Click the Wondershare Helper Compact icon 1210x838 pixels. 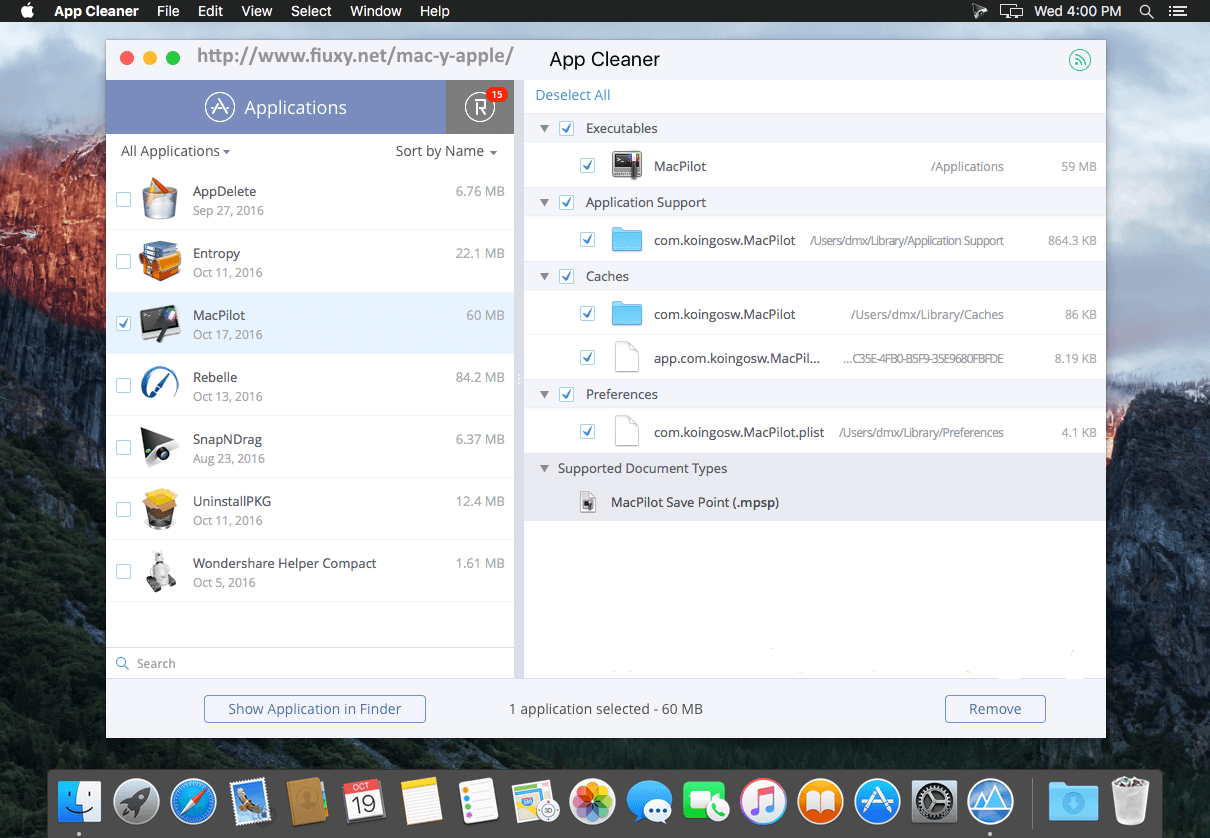160,571
